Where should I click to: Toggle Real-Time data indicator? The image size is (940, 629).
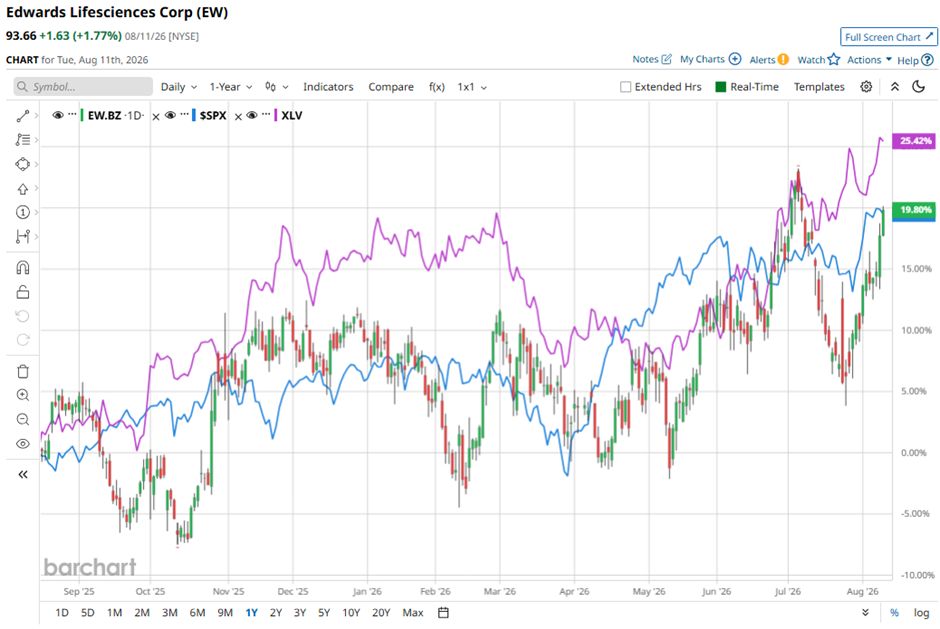click(721, 87)
